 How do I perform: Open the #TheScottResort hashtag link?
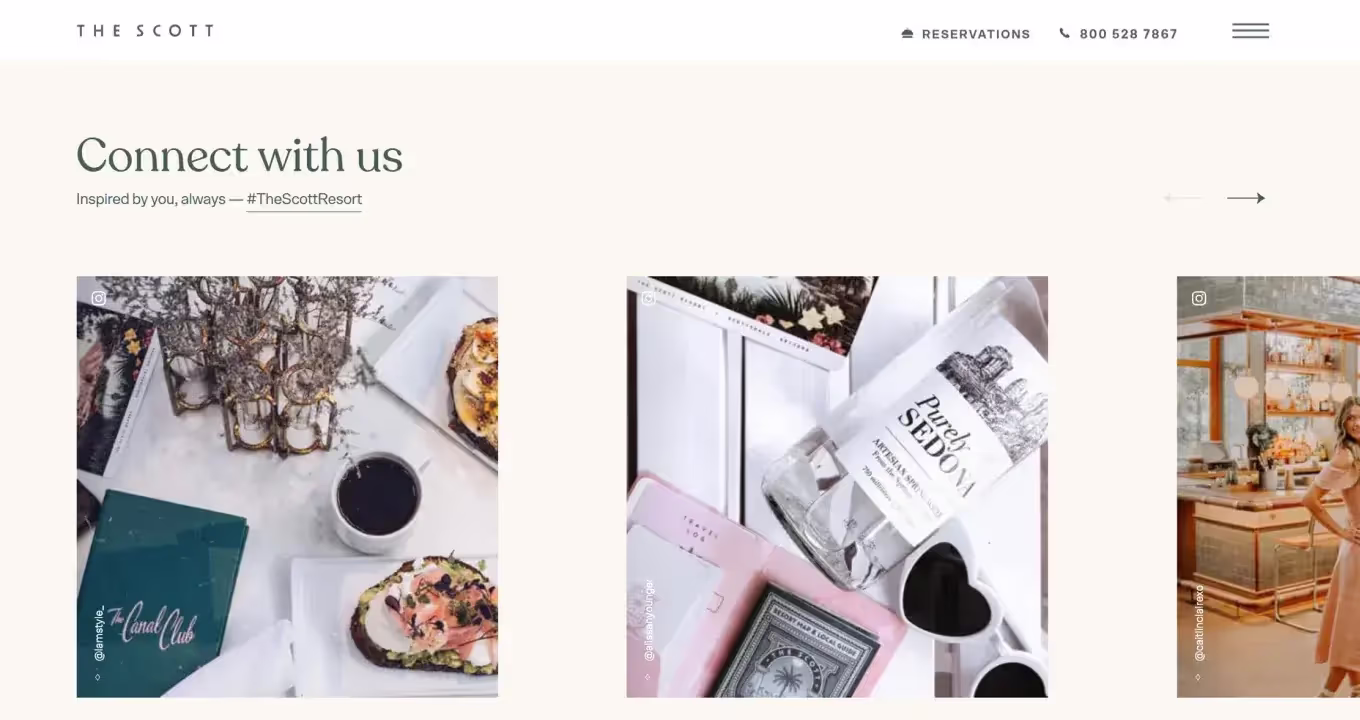click(x=304, y=199)
